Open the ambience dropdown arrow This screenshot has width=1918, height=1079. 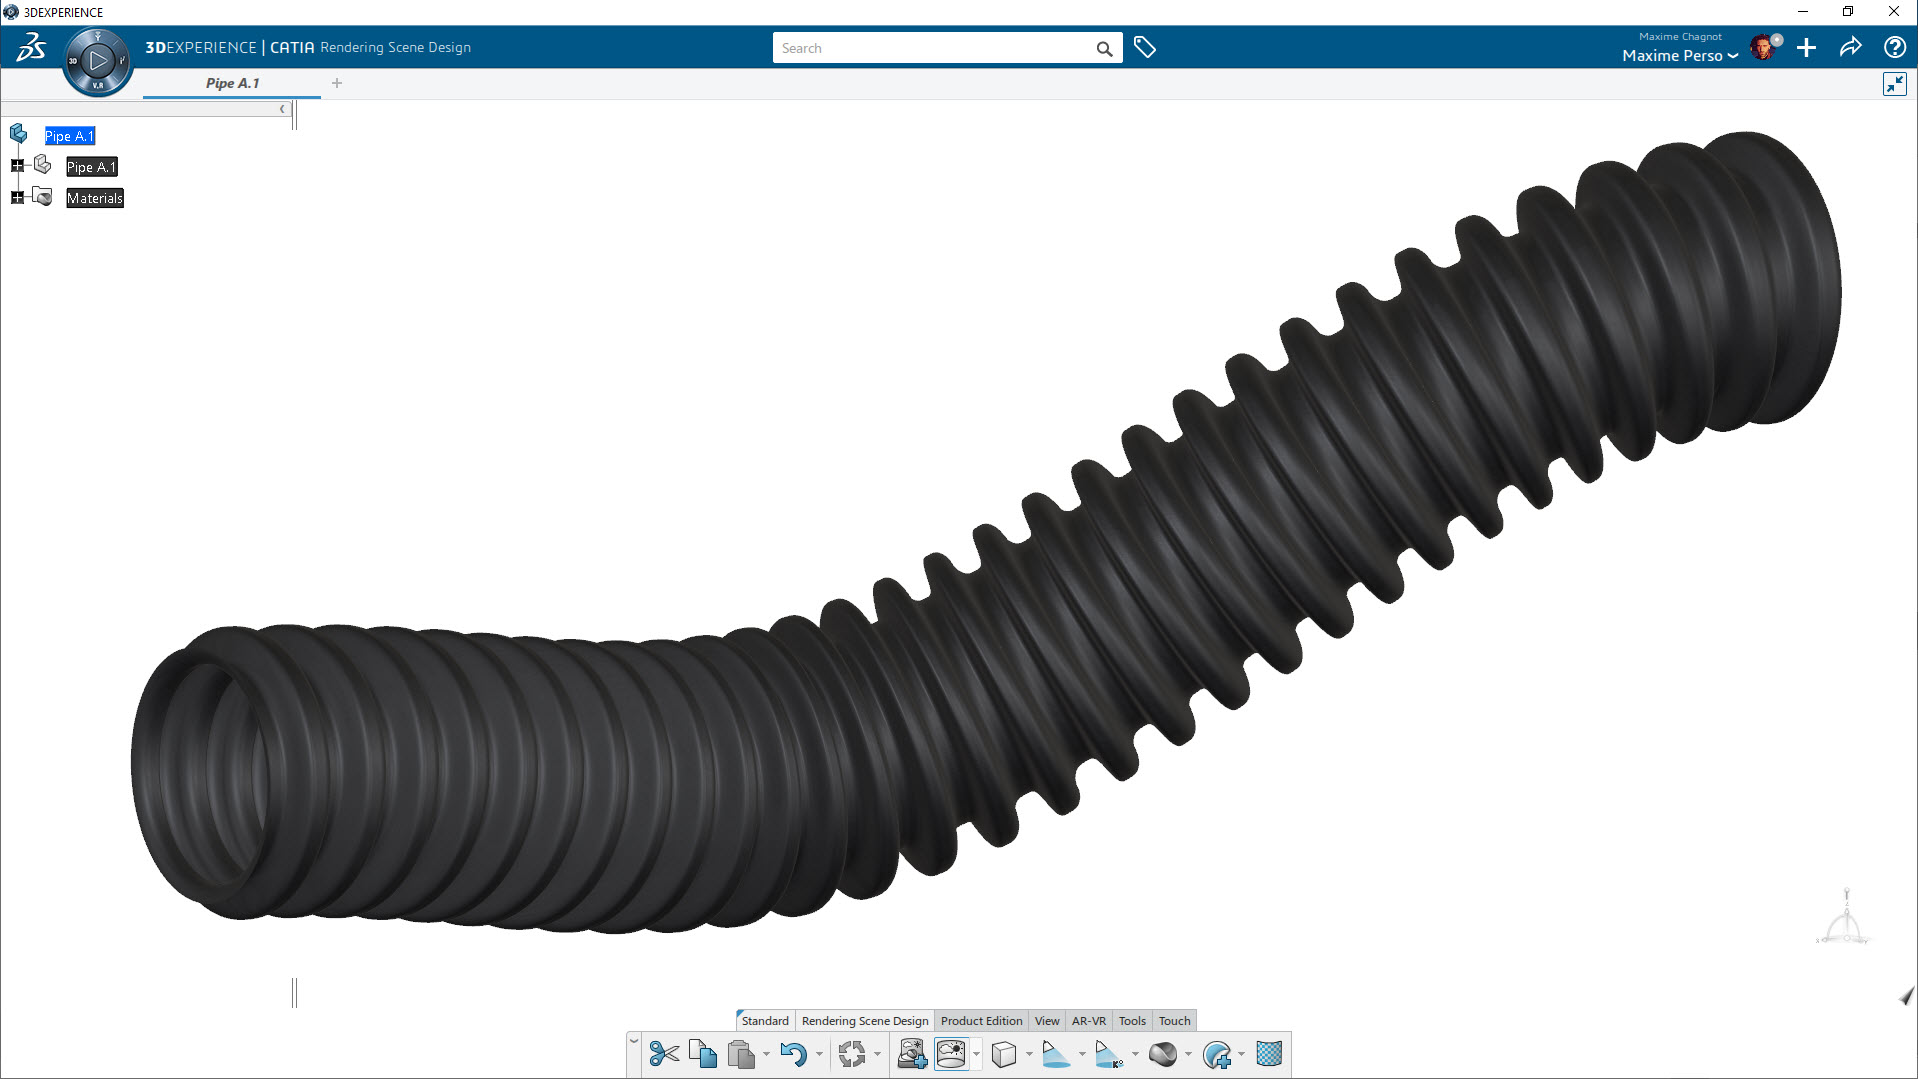tap(977, 1054)
